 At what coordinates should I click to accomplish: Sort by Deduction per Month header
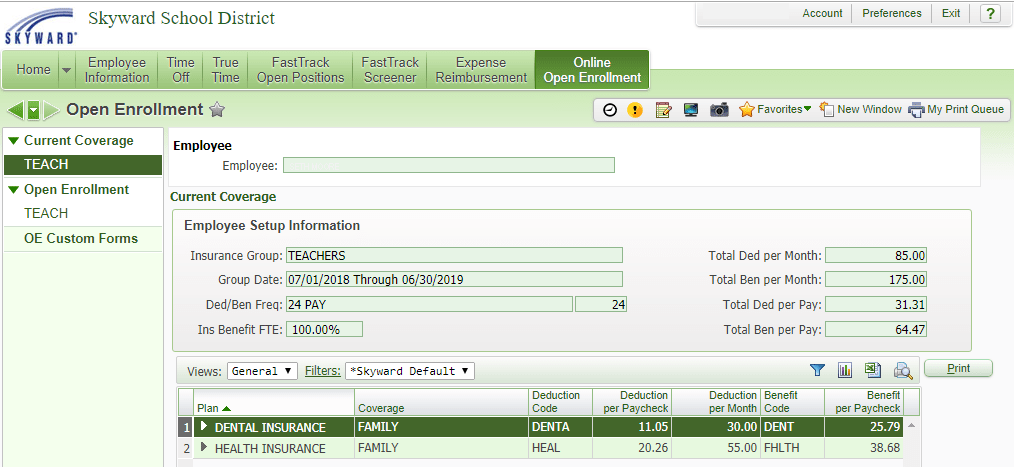click(x=716, y=402)
